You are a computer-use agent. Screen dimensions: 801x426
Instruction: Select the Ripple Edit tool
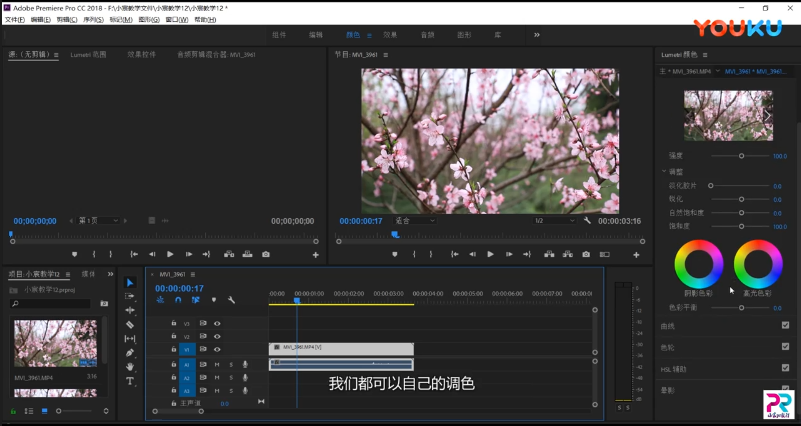point(130,310)
